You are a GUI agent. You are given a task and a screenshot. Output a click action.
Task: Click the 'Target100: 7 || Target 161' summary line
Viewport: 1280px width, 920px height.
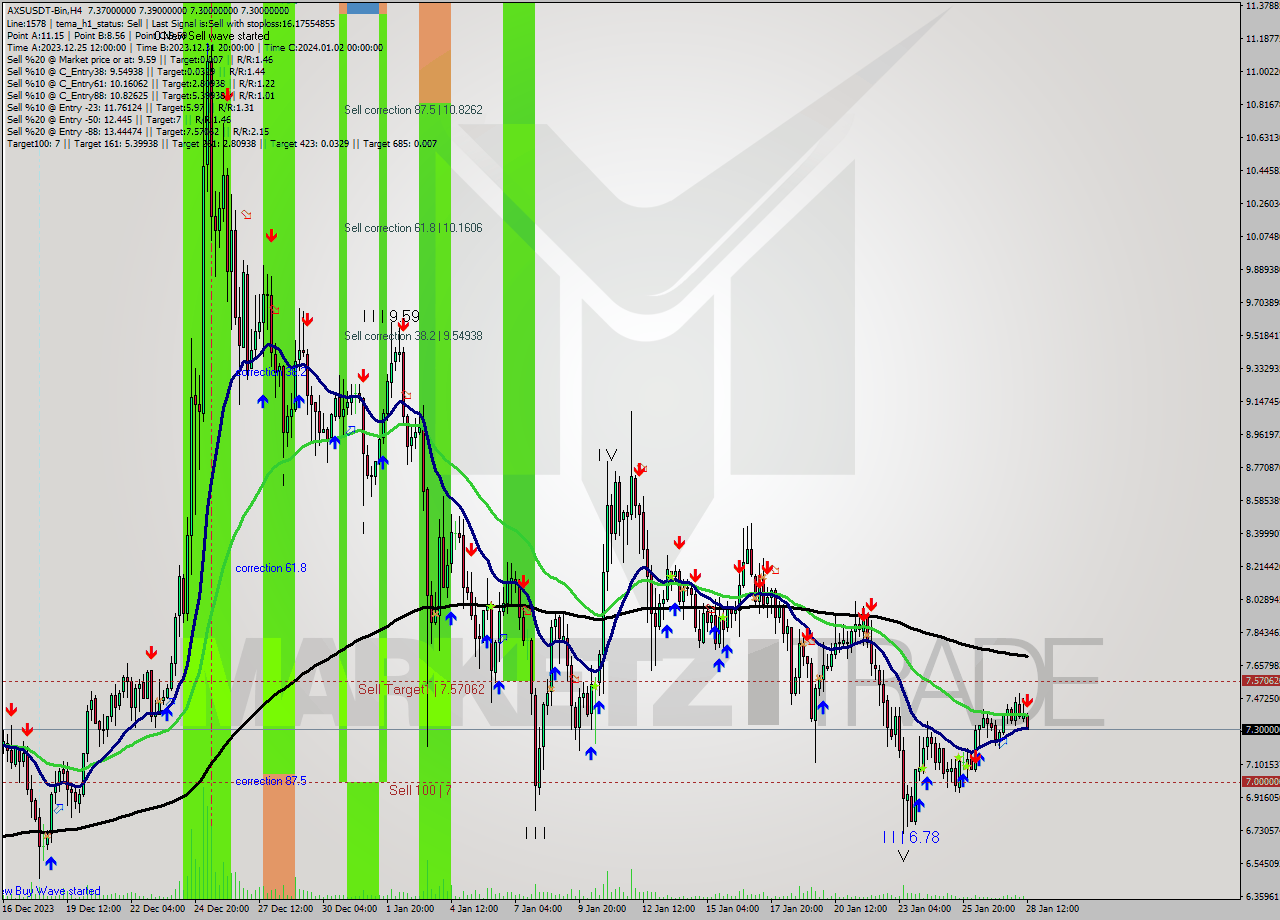221,143
